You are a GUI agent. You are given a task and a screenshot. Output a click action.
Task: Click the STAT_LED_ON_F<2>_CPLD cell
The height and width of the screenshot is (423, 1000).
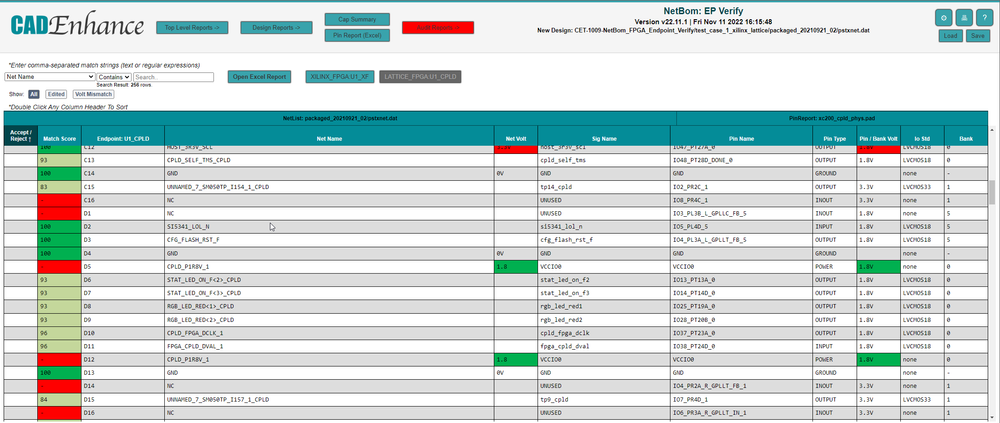[x=329, y=280]
